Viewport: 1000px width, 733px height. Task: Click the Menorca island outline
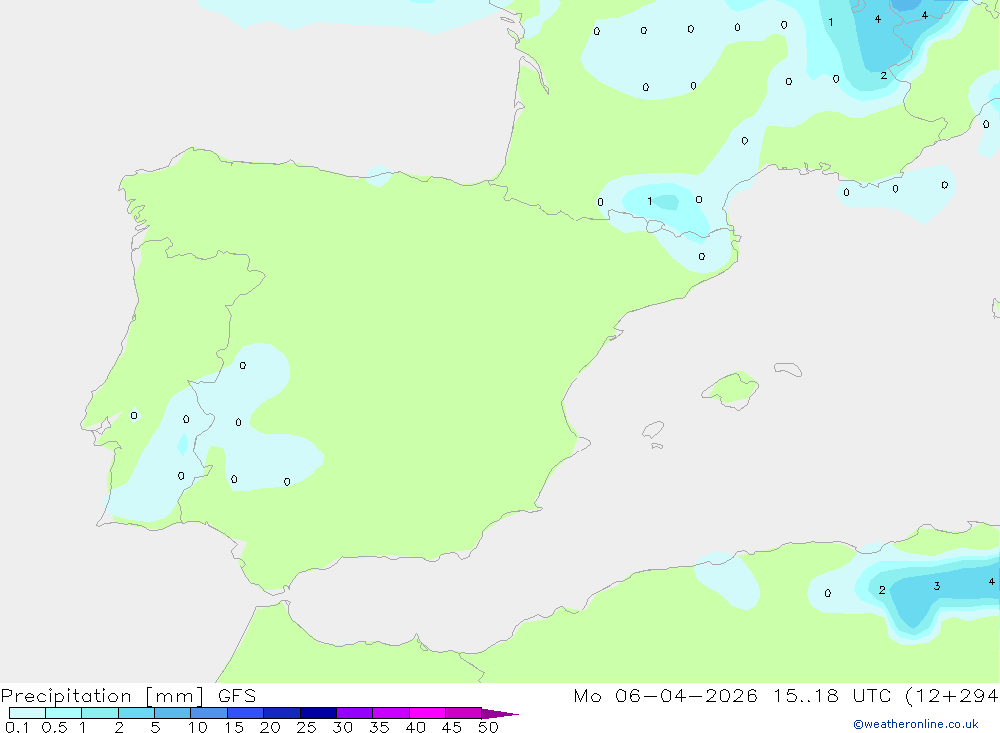point(788,369)
